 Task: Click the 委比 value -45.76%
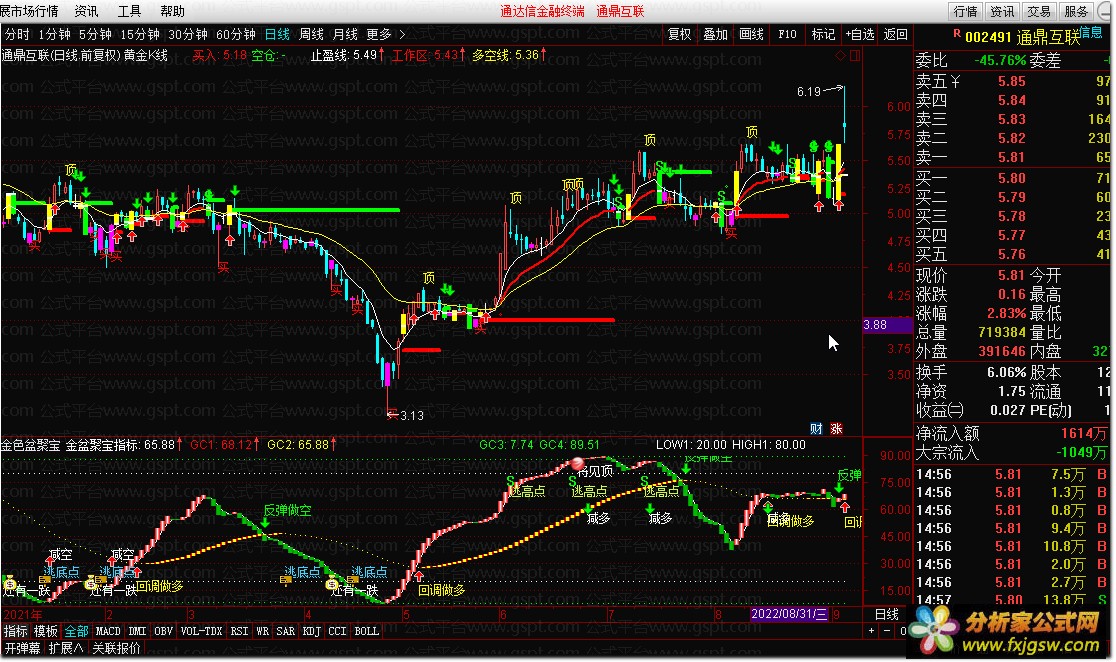[1001, 61]
